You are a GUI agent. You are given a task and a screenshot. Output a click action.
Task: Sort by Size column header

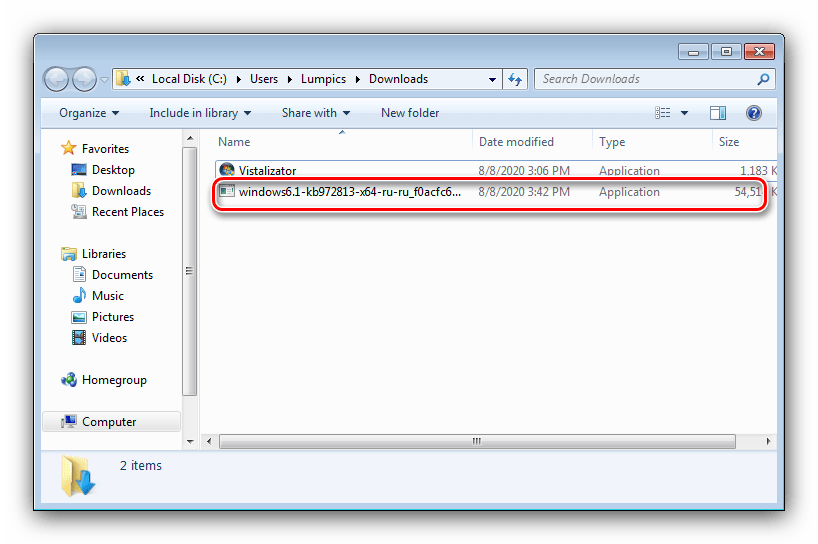[729, 142]
